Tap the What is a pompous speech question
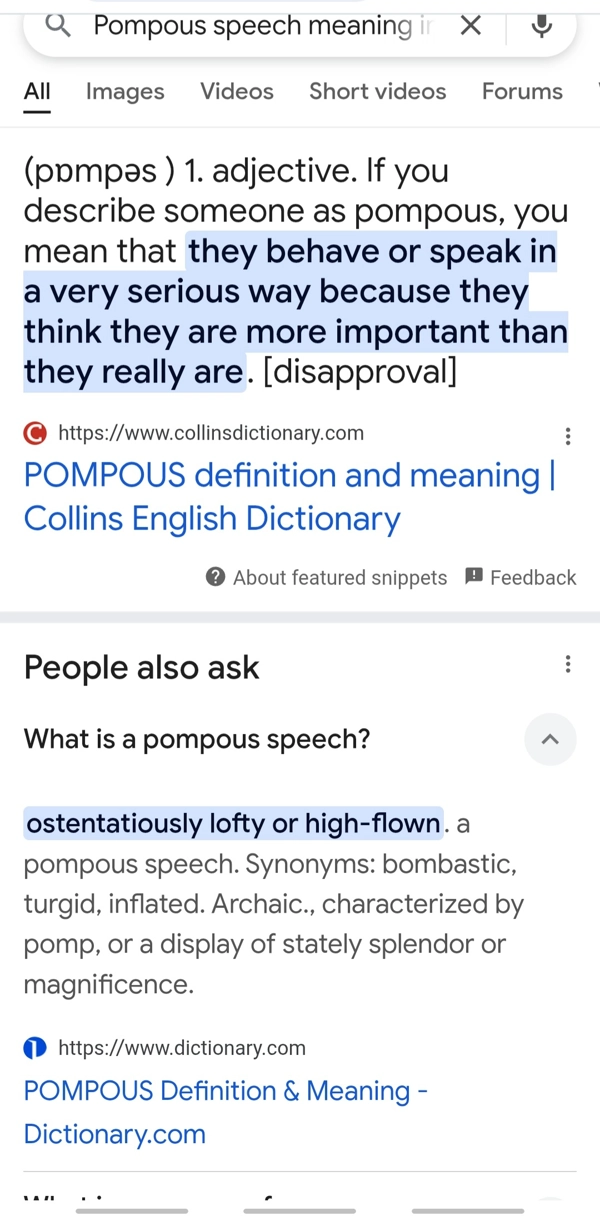The height and width of the screenshot is (1222, 600). (x=197, y=740)
